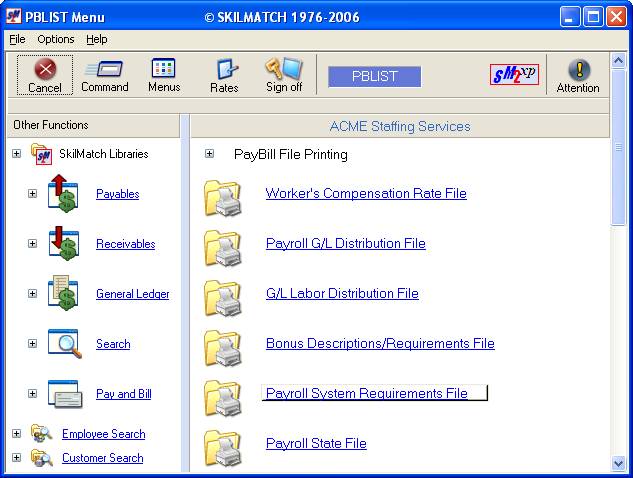Expand the Receivables tree node
The width and height of the screenshot is (633, 478).
(x=32, y=243)
